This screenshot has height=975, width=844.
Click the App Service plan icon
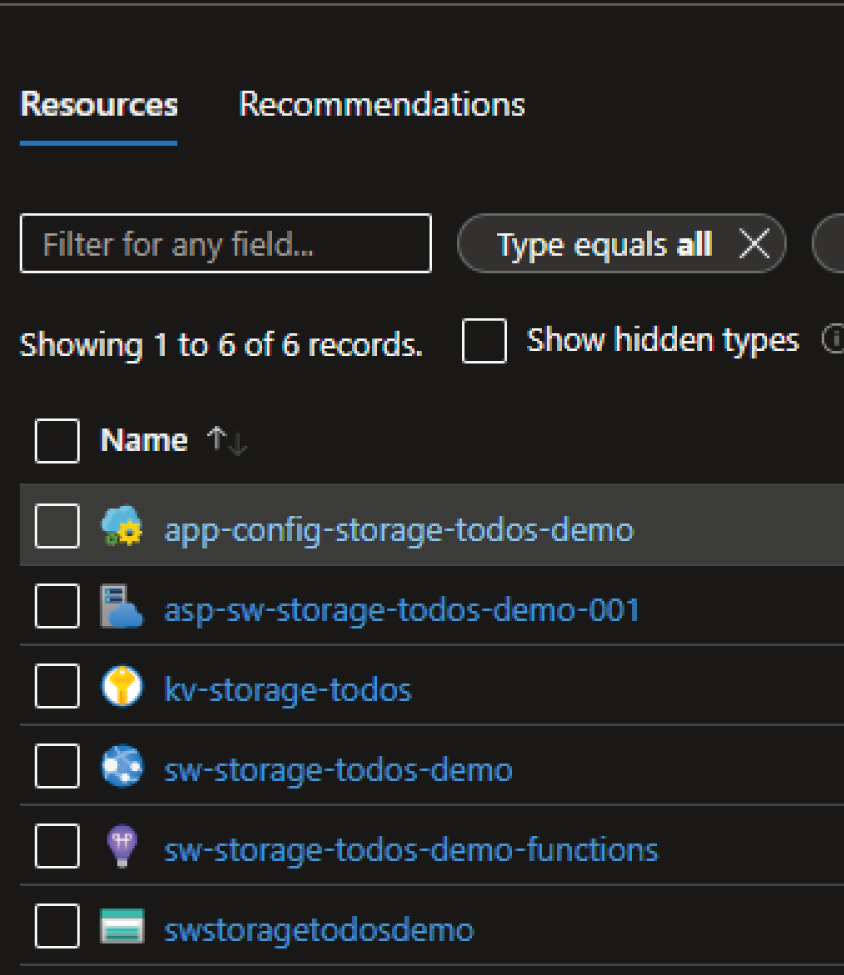(123, 607)
